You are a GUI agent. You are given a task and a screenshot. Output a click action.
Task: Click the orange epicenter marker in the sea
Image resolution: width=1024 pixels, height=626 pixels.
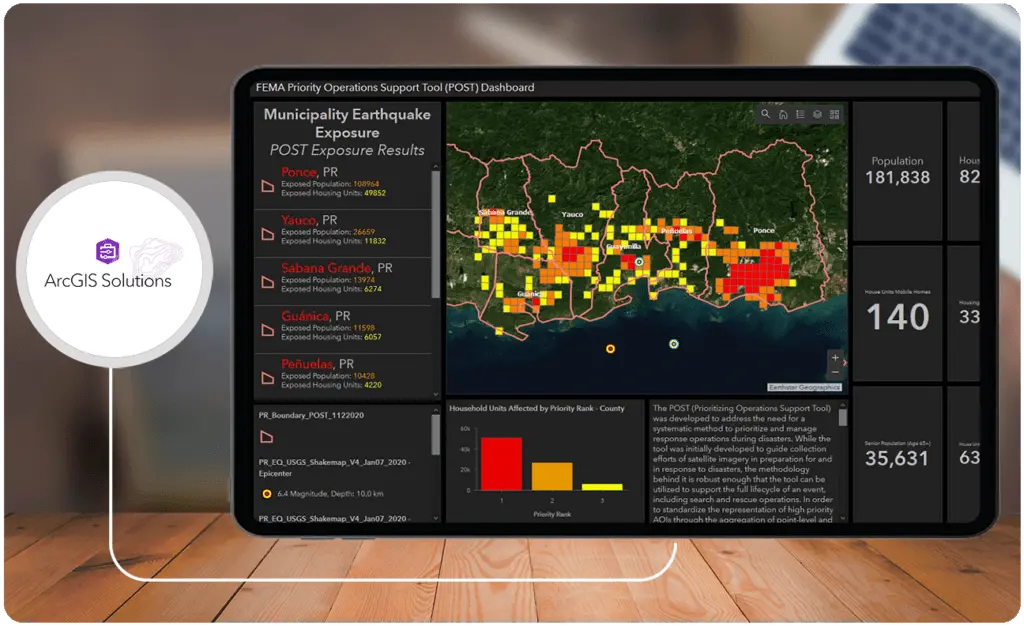[610, 349]
